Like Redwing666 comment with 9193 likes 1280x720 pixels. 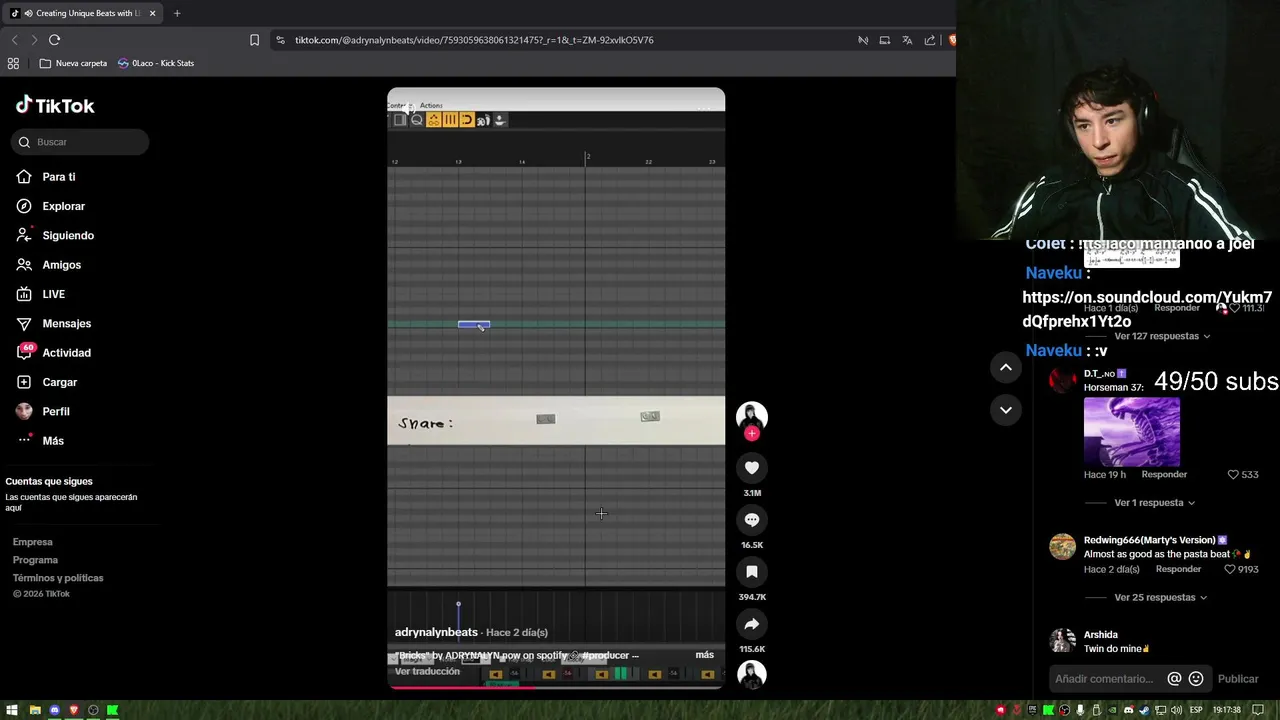coord(1231,569)
